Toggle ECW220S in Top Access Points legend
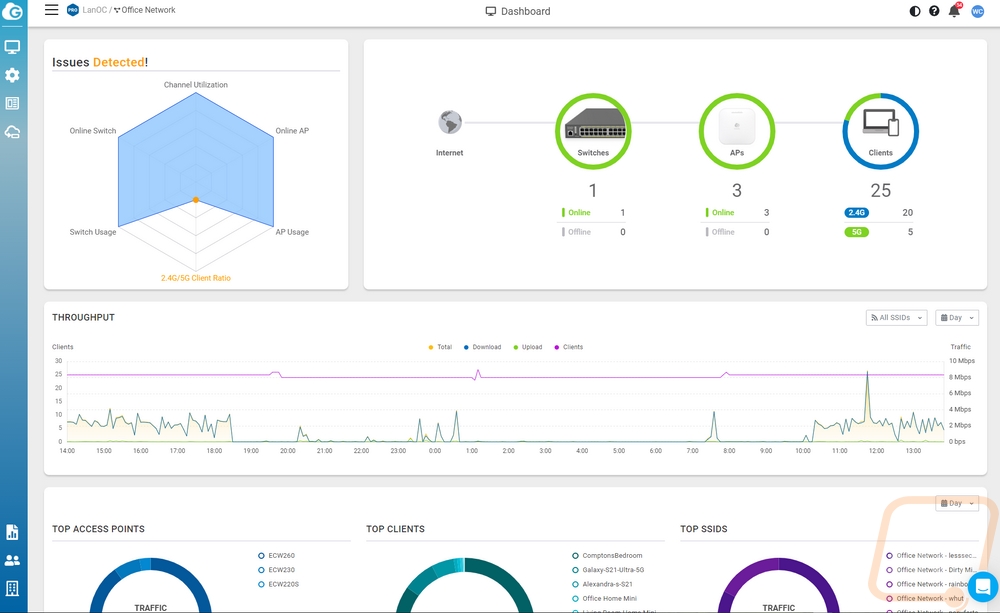1000x613 pixels. (278, 584)
